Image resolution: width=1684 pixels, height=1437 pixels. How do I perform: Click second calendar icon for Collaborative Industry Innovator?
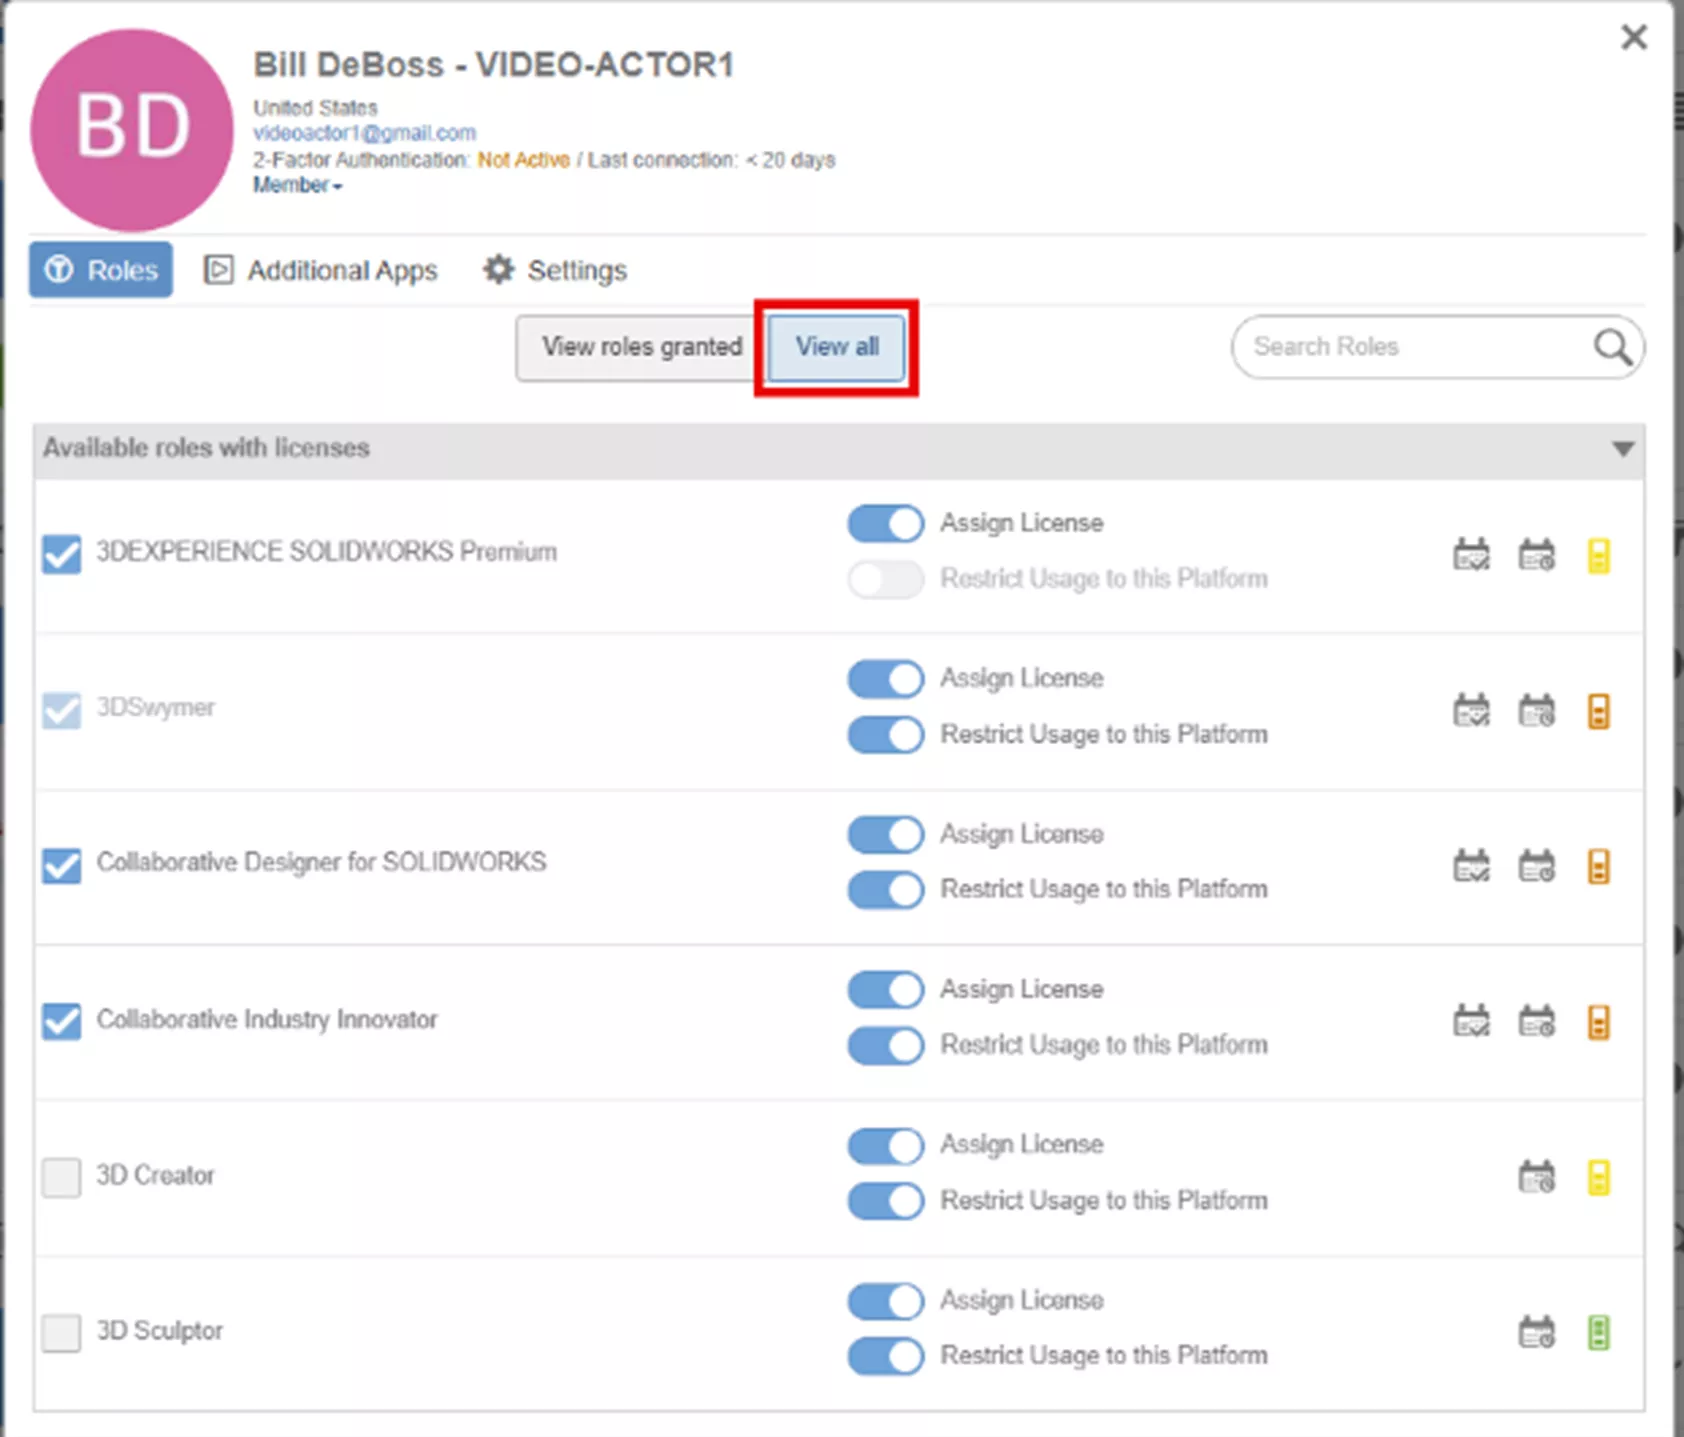[1537, 1022]
